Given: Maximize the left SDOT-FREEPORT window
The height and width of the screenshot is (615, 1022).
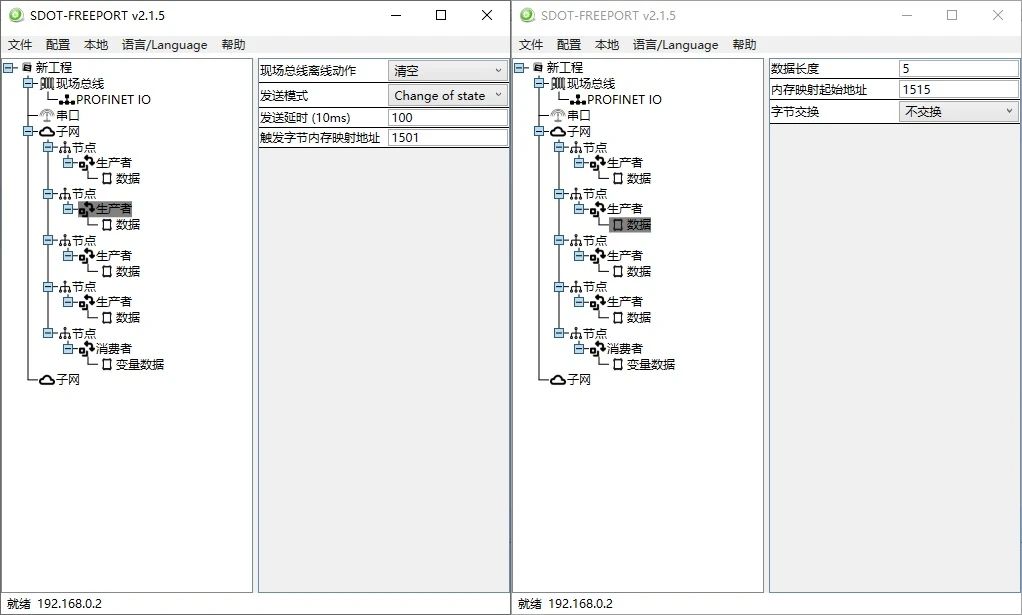Looking at the screenshot, I should coord(441,15).
